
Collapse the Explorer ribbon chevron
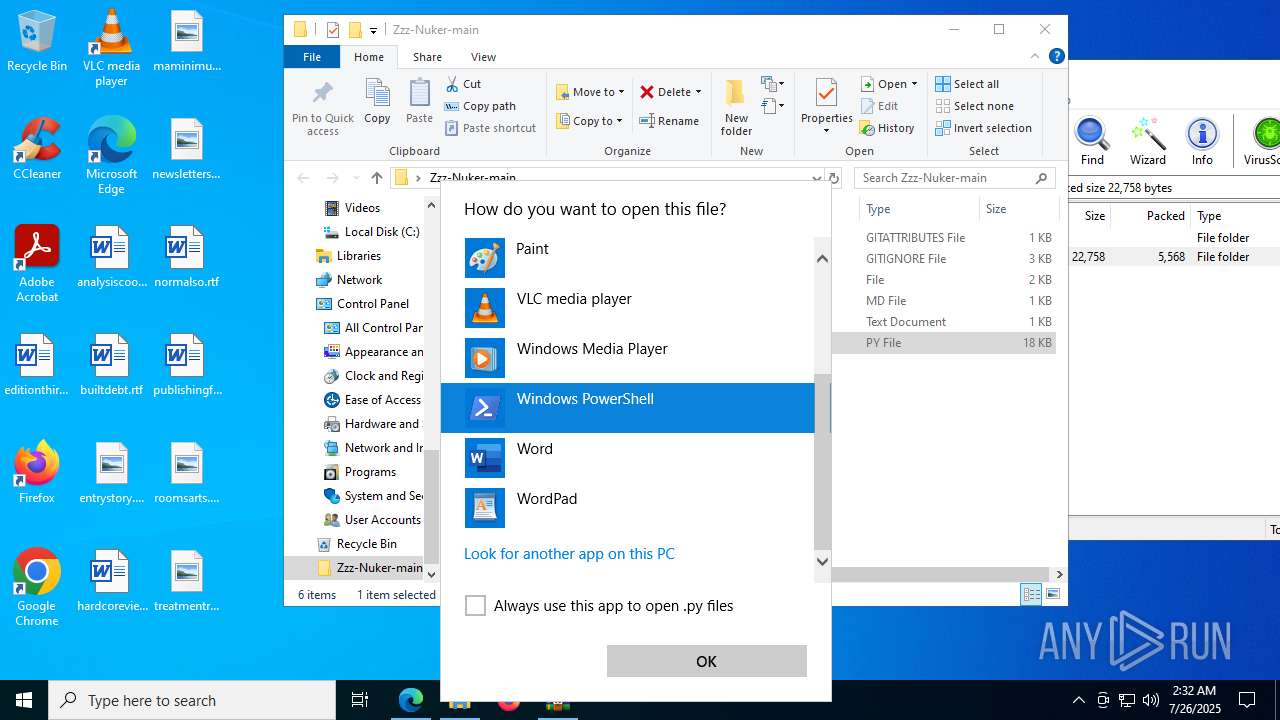pyautogui.click(x=1035, y=57)
